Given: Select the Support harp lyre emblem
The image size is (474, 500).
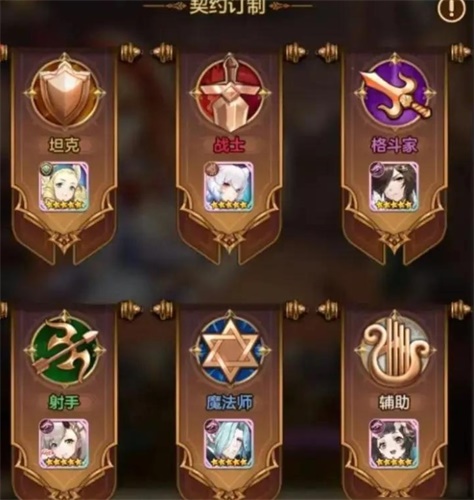Looking at the screenshot, I should 395,350.
